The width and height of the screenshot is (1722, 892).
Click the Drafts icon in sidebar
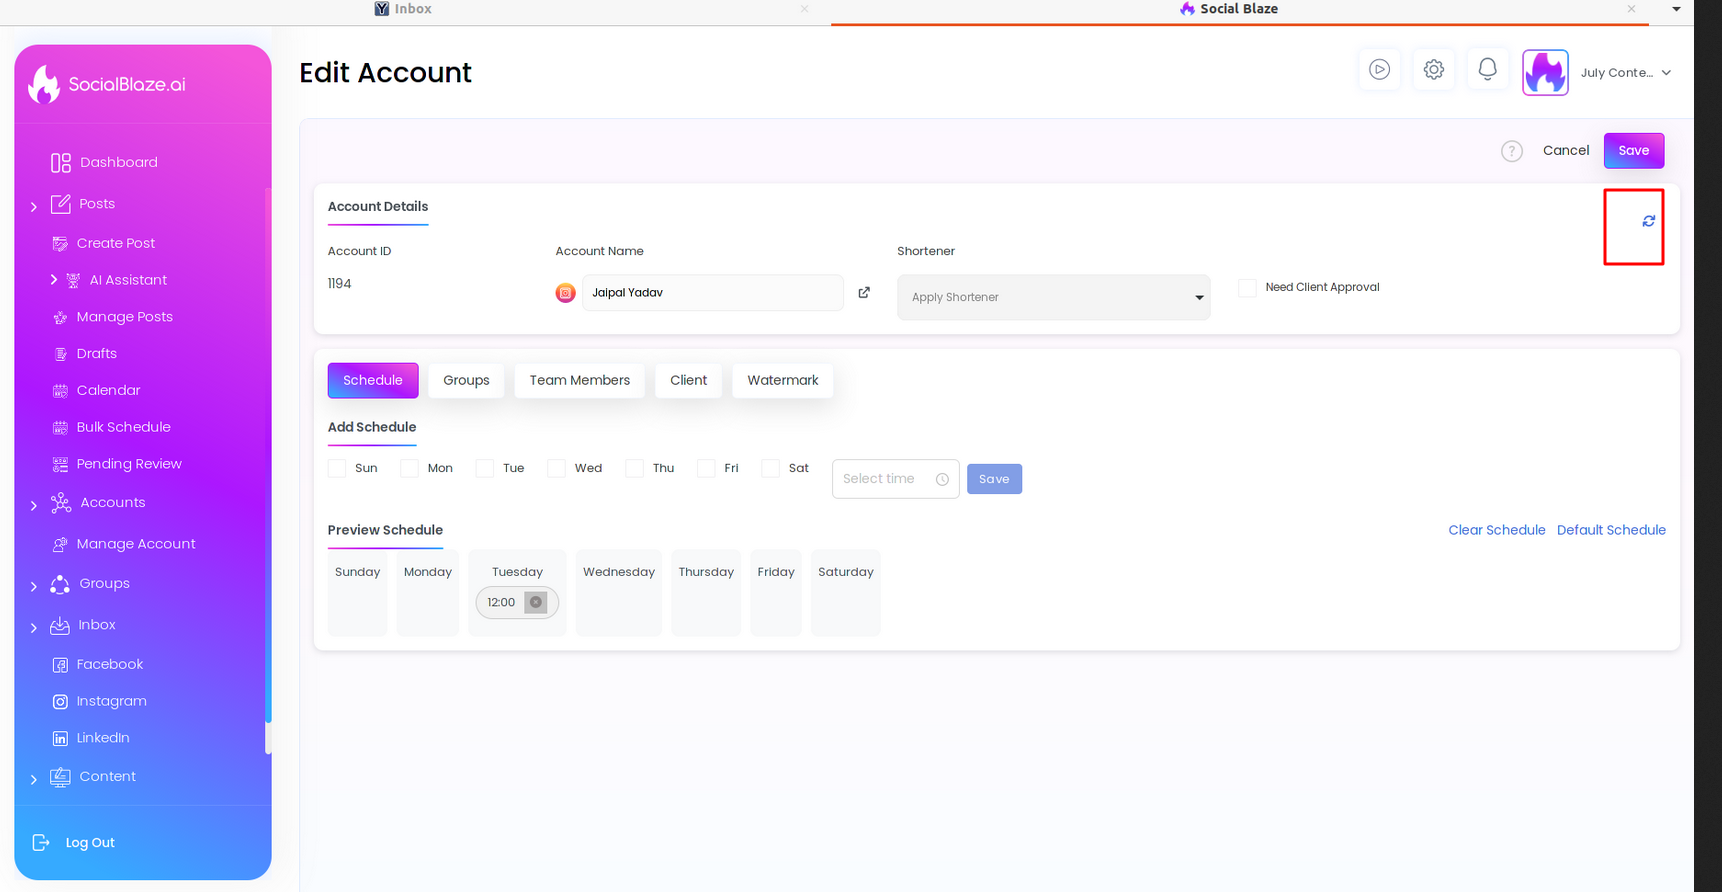[x=60, y=354]
